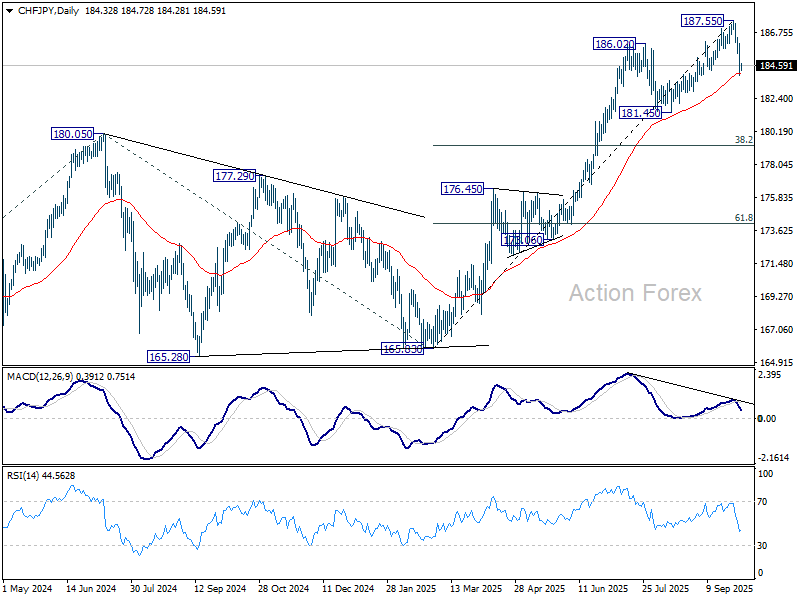
Task: Click the CHFJPY,Daily chart title
Action: point(48,11)
